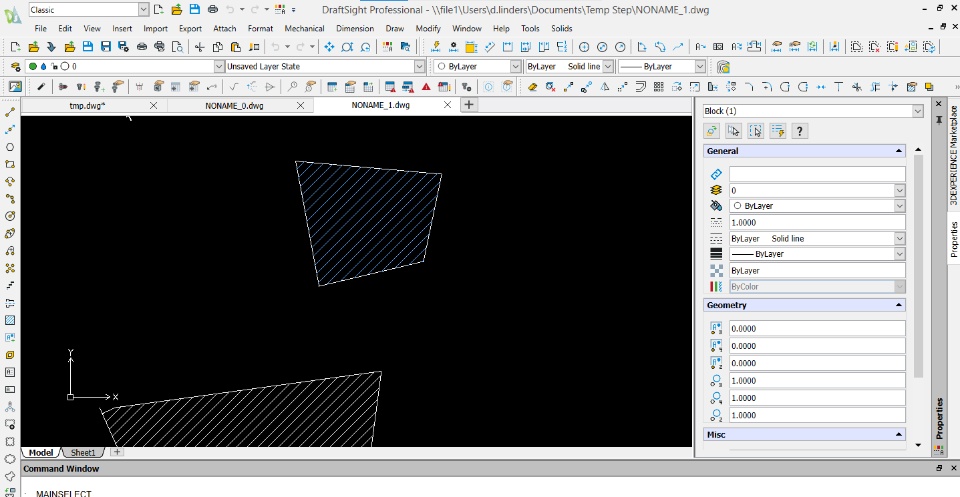
Task: Switch to the NONAME_0.dwg tab
Action: [x=234, y=105]
